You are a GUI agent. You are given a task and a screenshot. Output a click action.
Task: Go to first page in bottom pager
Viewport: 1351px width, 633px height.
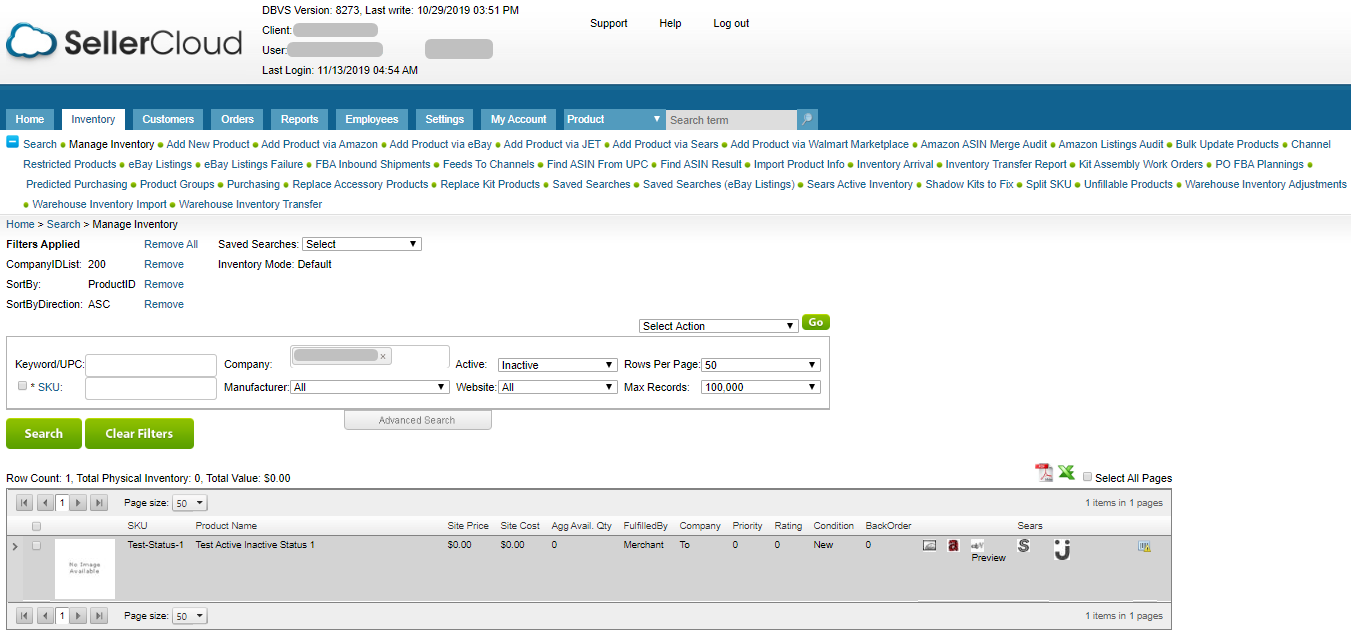point(23,616)
